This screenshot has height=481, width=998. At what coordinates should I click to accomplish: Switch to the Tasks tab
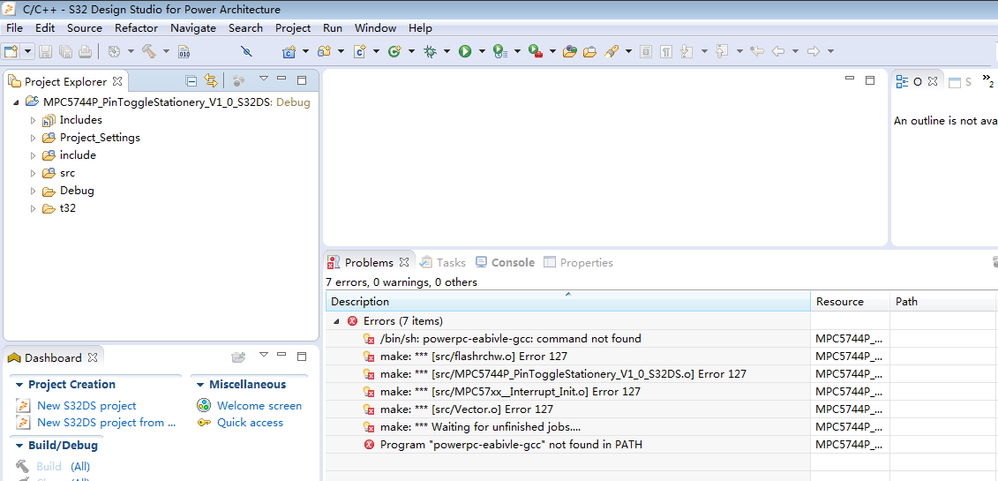[443, 263]
